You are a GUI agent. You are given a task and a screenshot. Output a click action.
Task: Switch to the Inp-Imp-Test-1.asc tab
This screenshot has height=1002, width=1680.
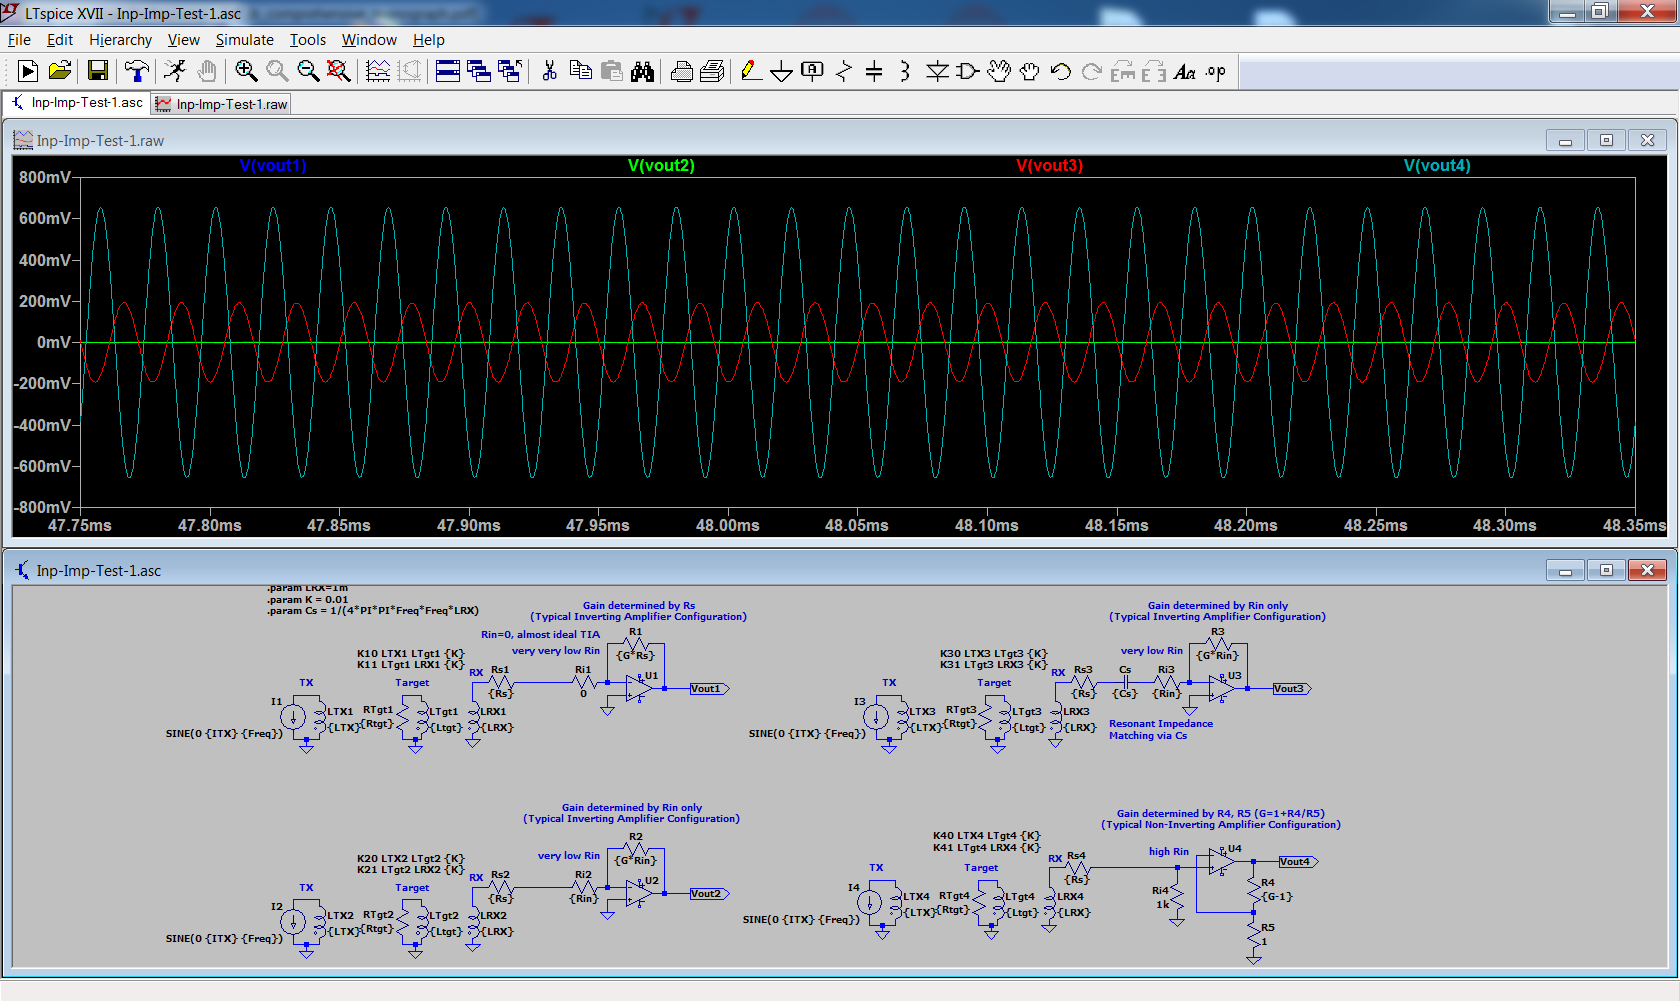point(77,102)
